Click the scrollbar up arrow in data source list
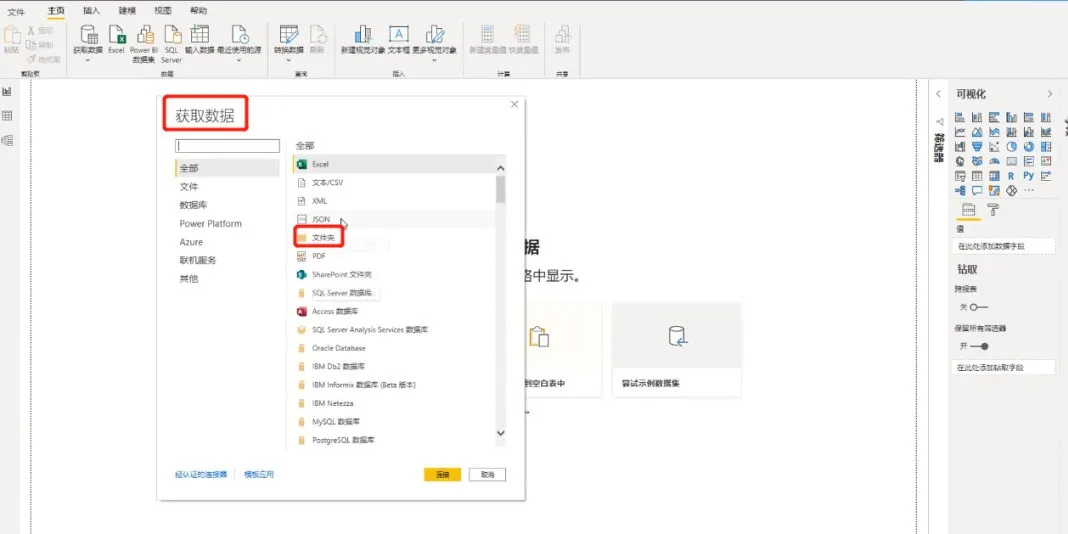Screen dimensions: 1068x534 pos(501,168)
